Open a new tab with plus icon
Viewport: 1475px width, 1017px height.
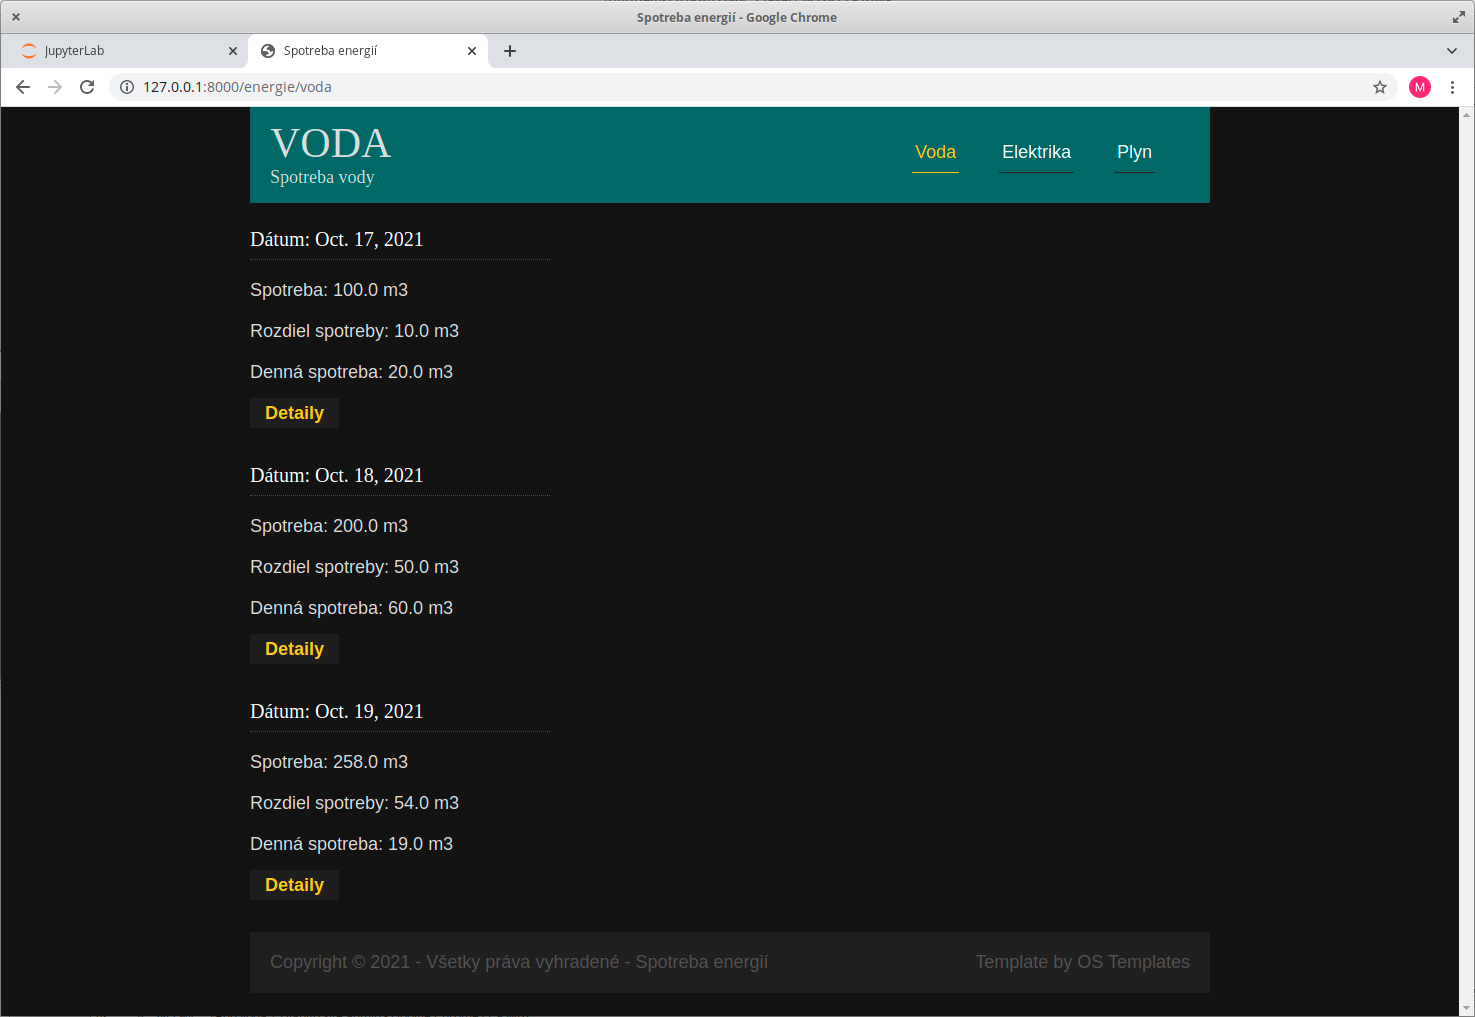(x=510, y=51)
